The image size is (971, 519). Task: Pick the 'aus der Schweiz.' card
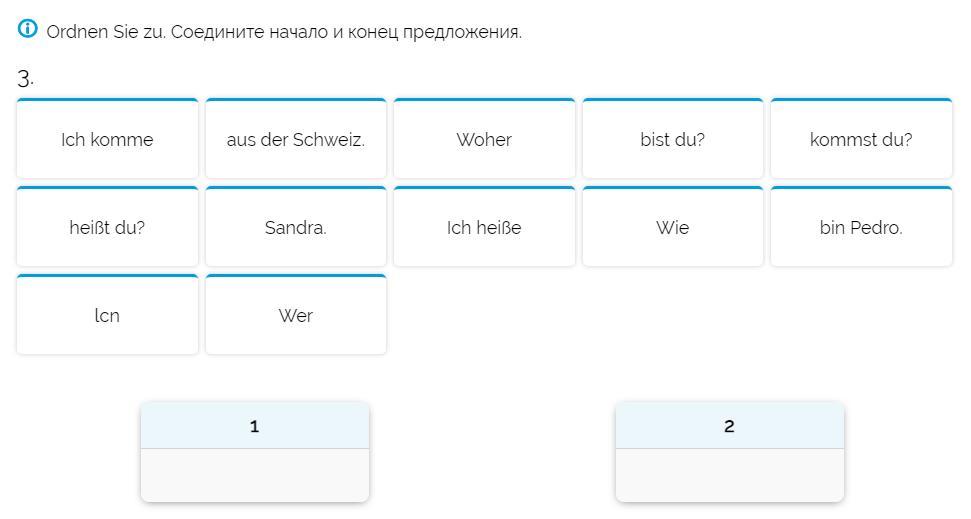pyautogui.click(x=296, y=140)
